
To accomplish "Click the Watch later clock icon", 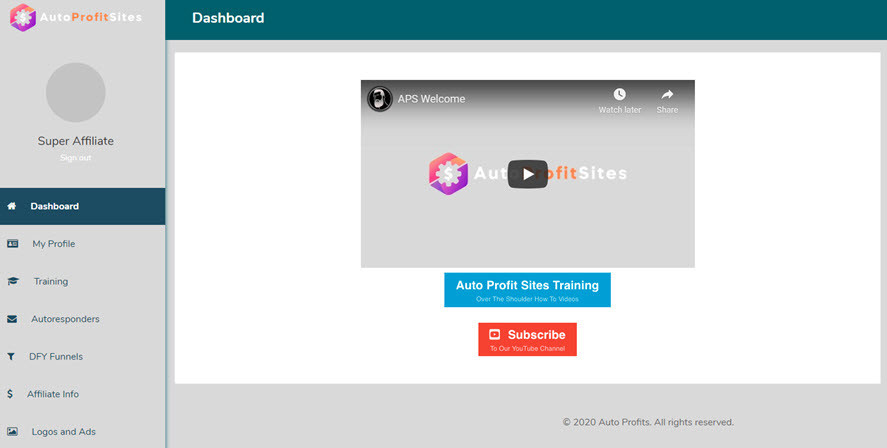I will click(619, 94).
